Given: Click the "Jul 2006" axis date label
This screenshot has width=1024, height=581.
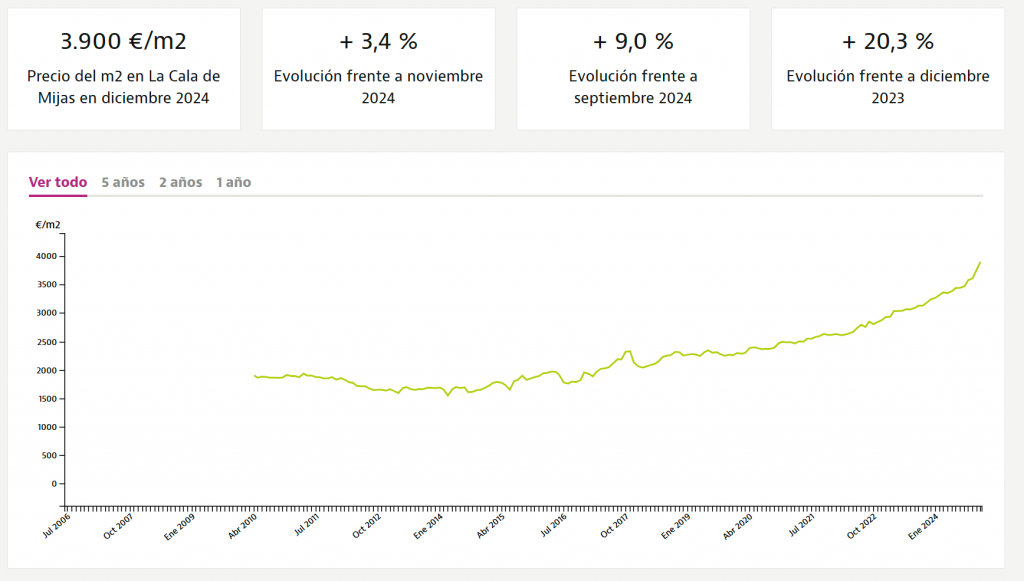Looking at the screenshot, I should point(56,526).
